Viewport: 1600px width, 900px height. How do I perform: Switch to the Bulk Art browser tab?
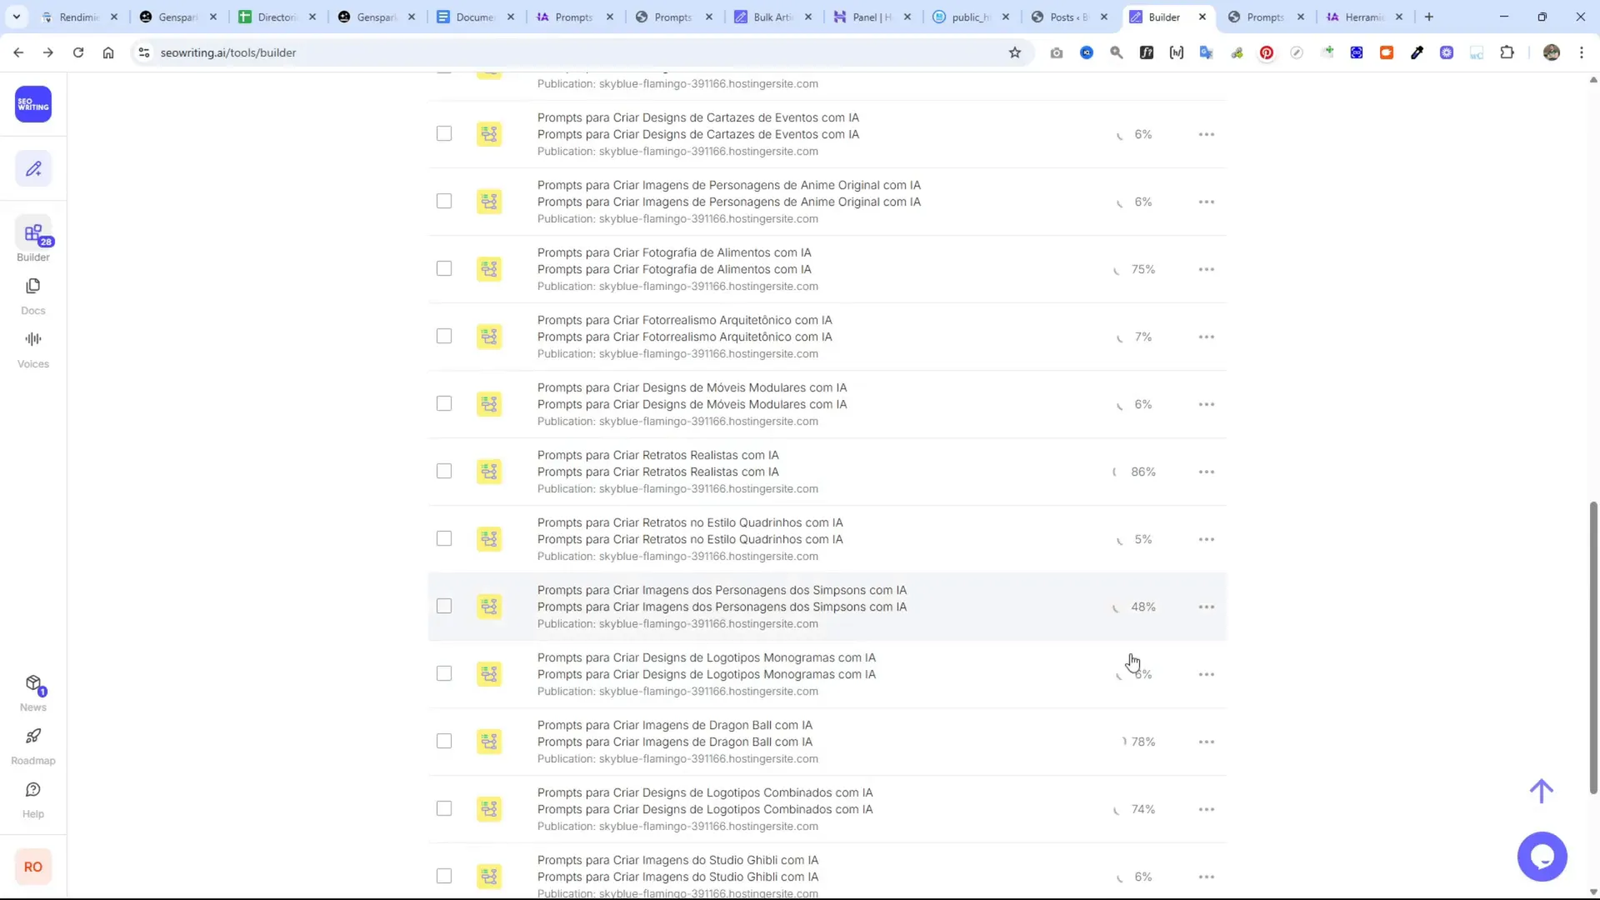pyautogui.click(x=771, y=17)
